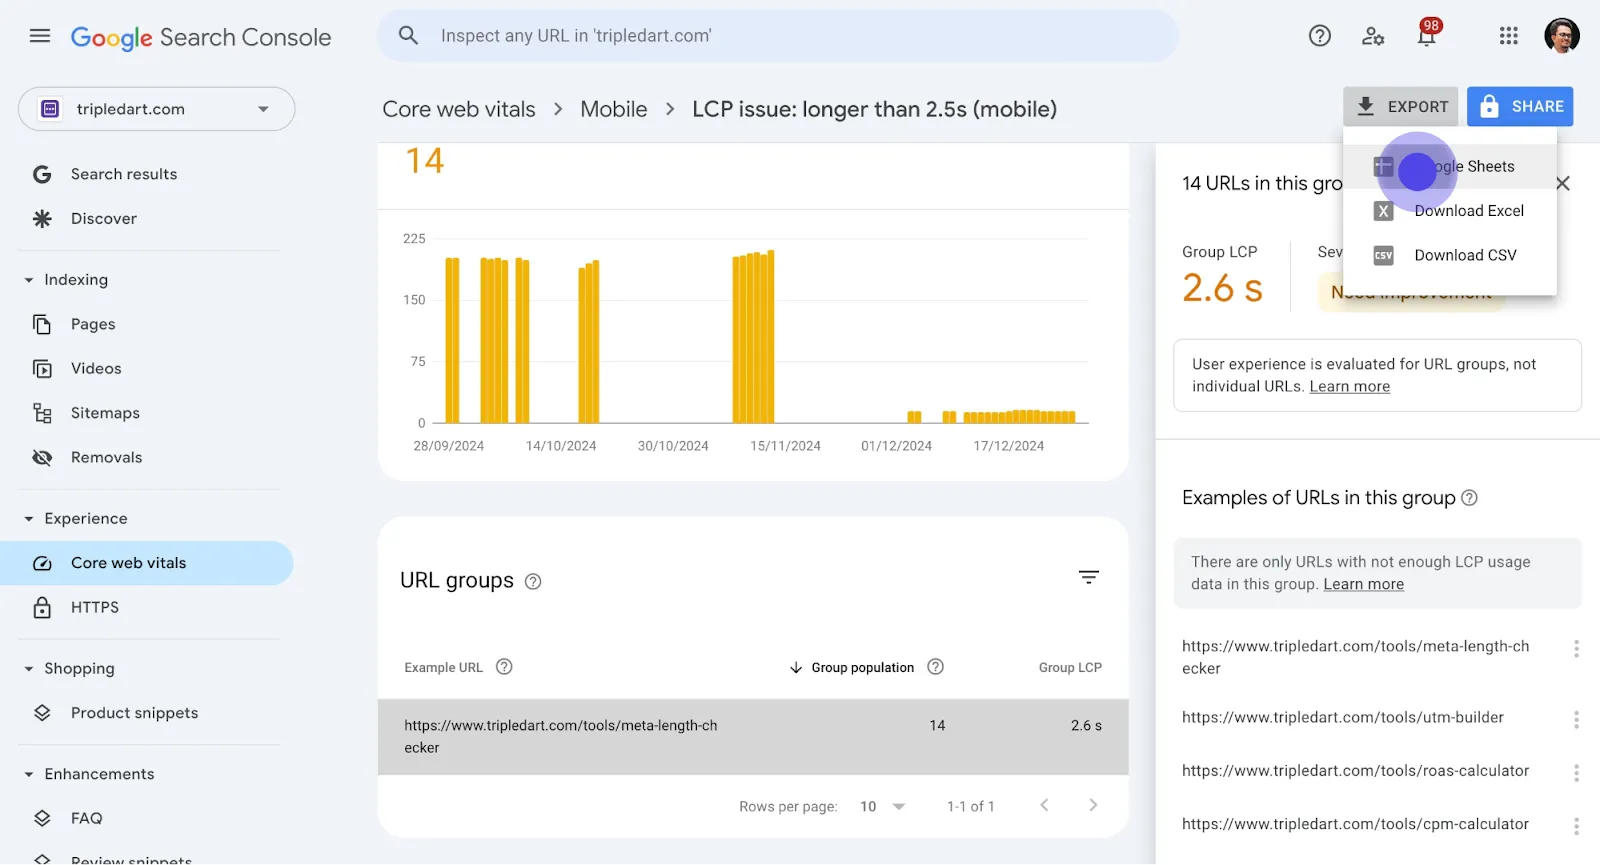Open notifications bell with 98 badge
The height and width of the screenshot is (865, 1600).
tap(1427, 35)
